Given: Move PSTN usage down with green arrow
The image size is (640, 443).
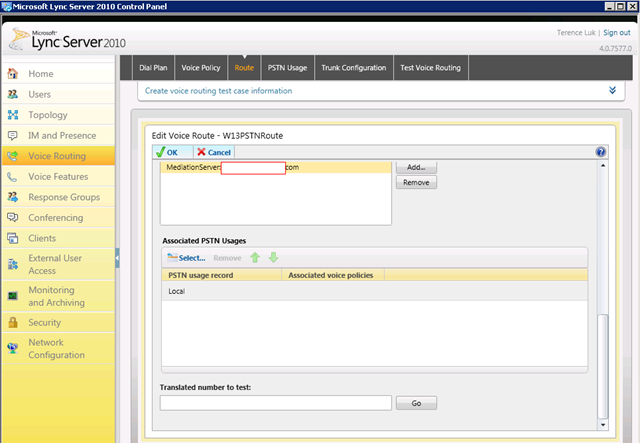Looking at the screenshot, I should click(273, 257).
